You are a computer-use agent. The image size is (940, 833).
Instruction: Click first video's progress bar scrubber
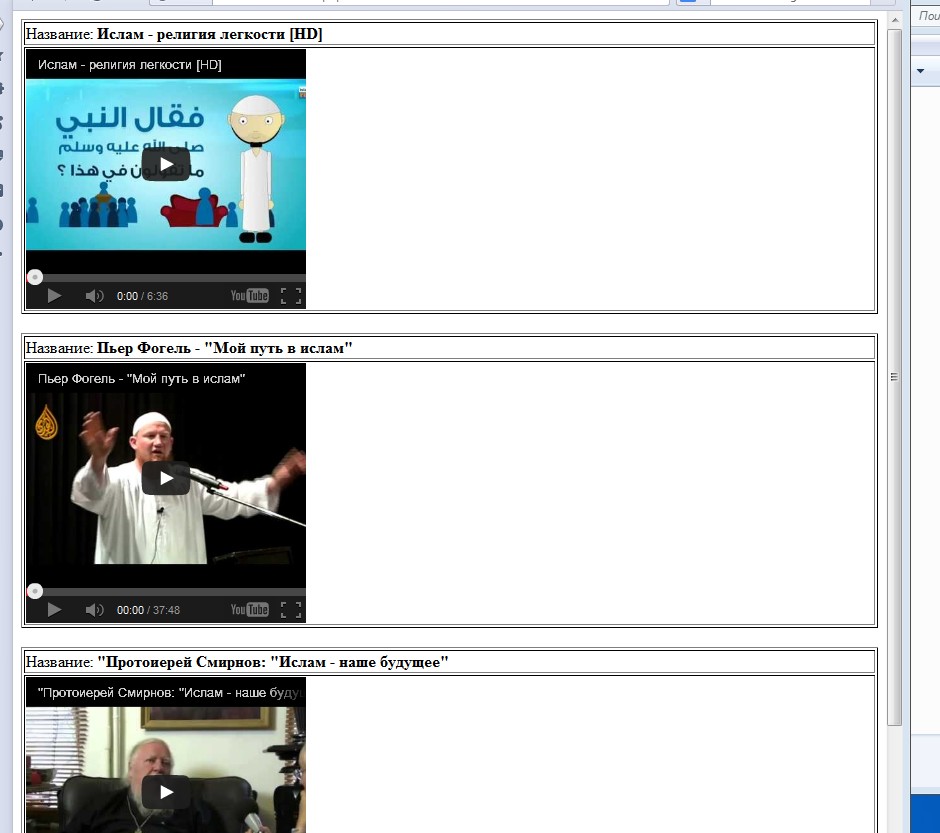point(35,277)
